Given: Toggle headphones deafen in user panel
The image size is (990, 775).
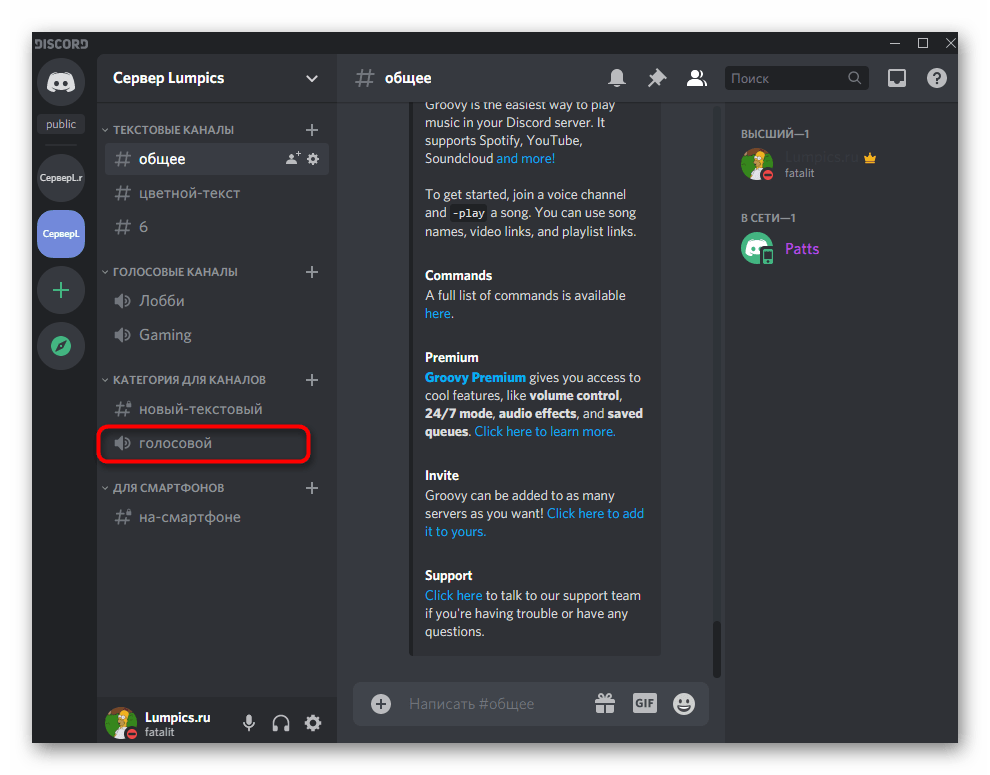Looking at the screenshot, I should click(x=281, y=723).
